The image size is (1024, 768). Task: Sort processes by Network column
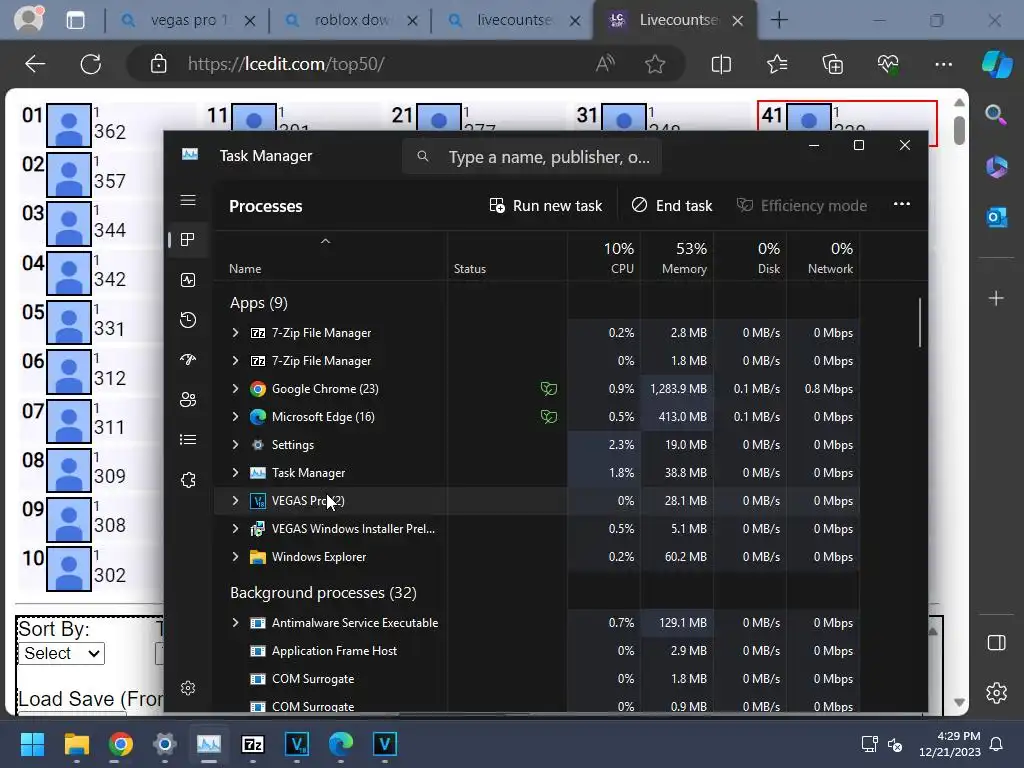coord(823,258)
